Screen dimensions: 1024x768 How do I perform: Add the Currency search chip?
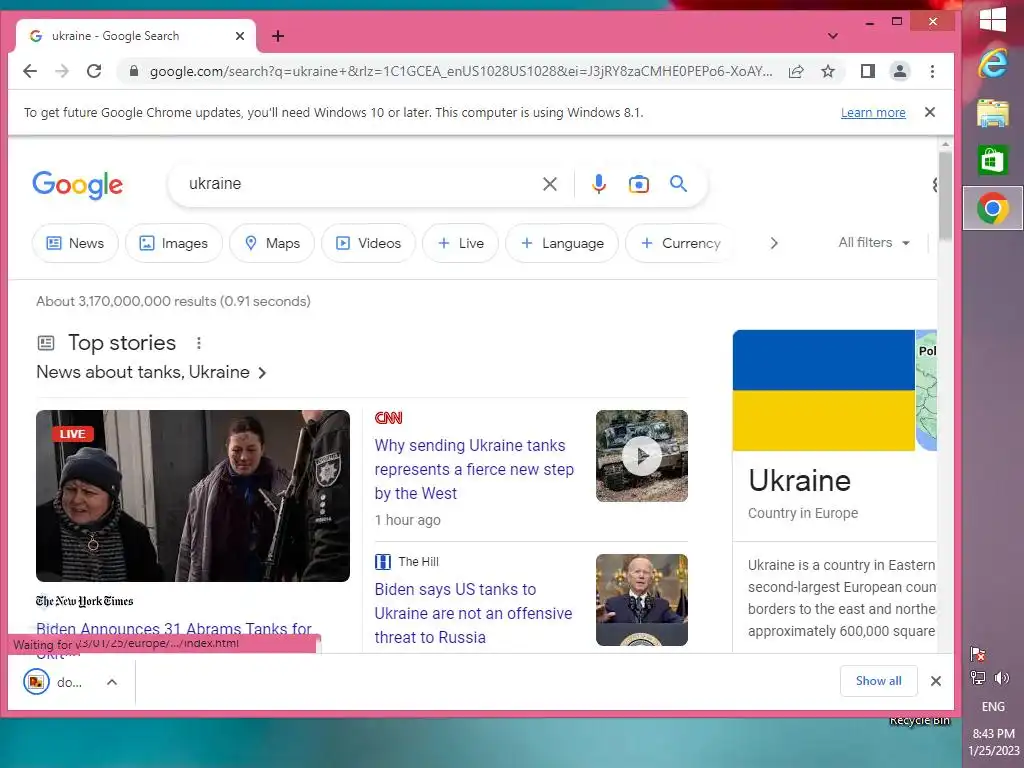tap(679, 243)
